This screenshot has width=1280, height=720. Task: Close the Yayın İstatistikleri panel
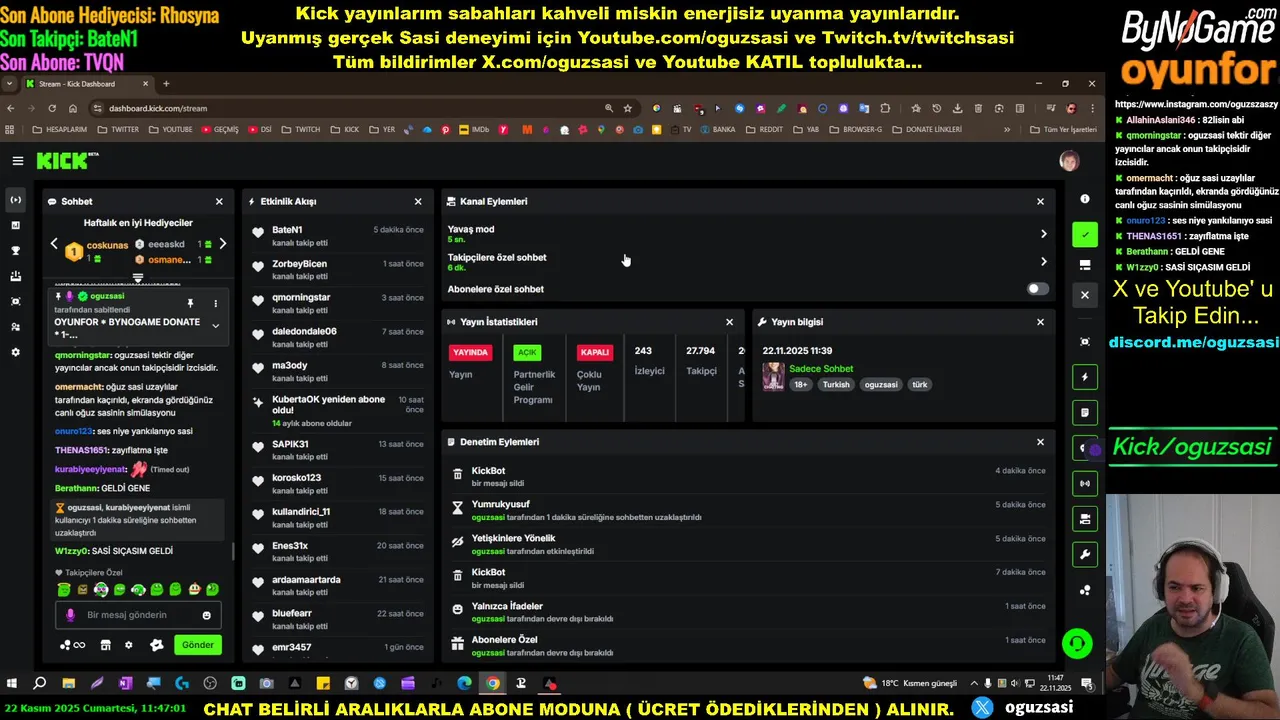tap(729, 322)
